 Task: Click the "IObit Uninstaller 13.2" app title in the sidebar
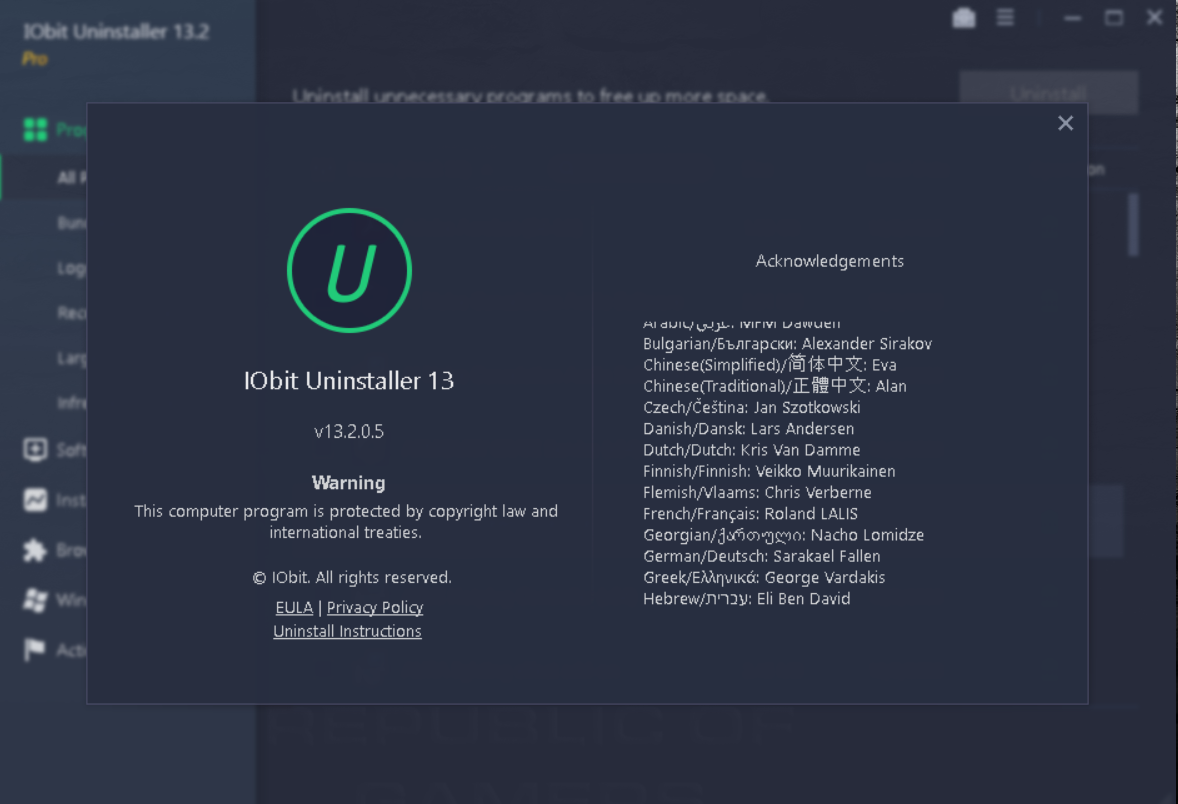pyautogui.click(x=116, y=32)
